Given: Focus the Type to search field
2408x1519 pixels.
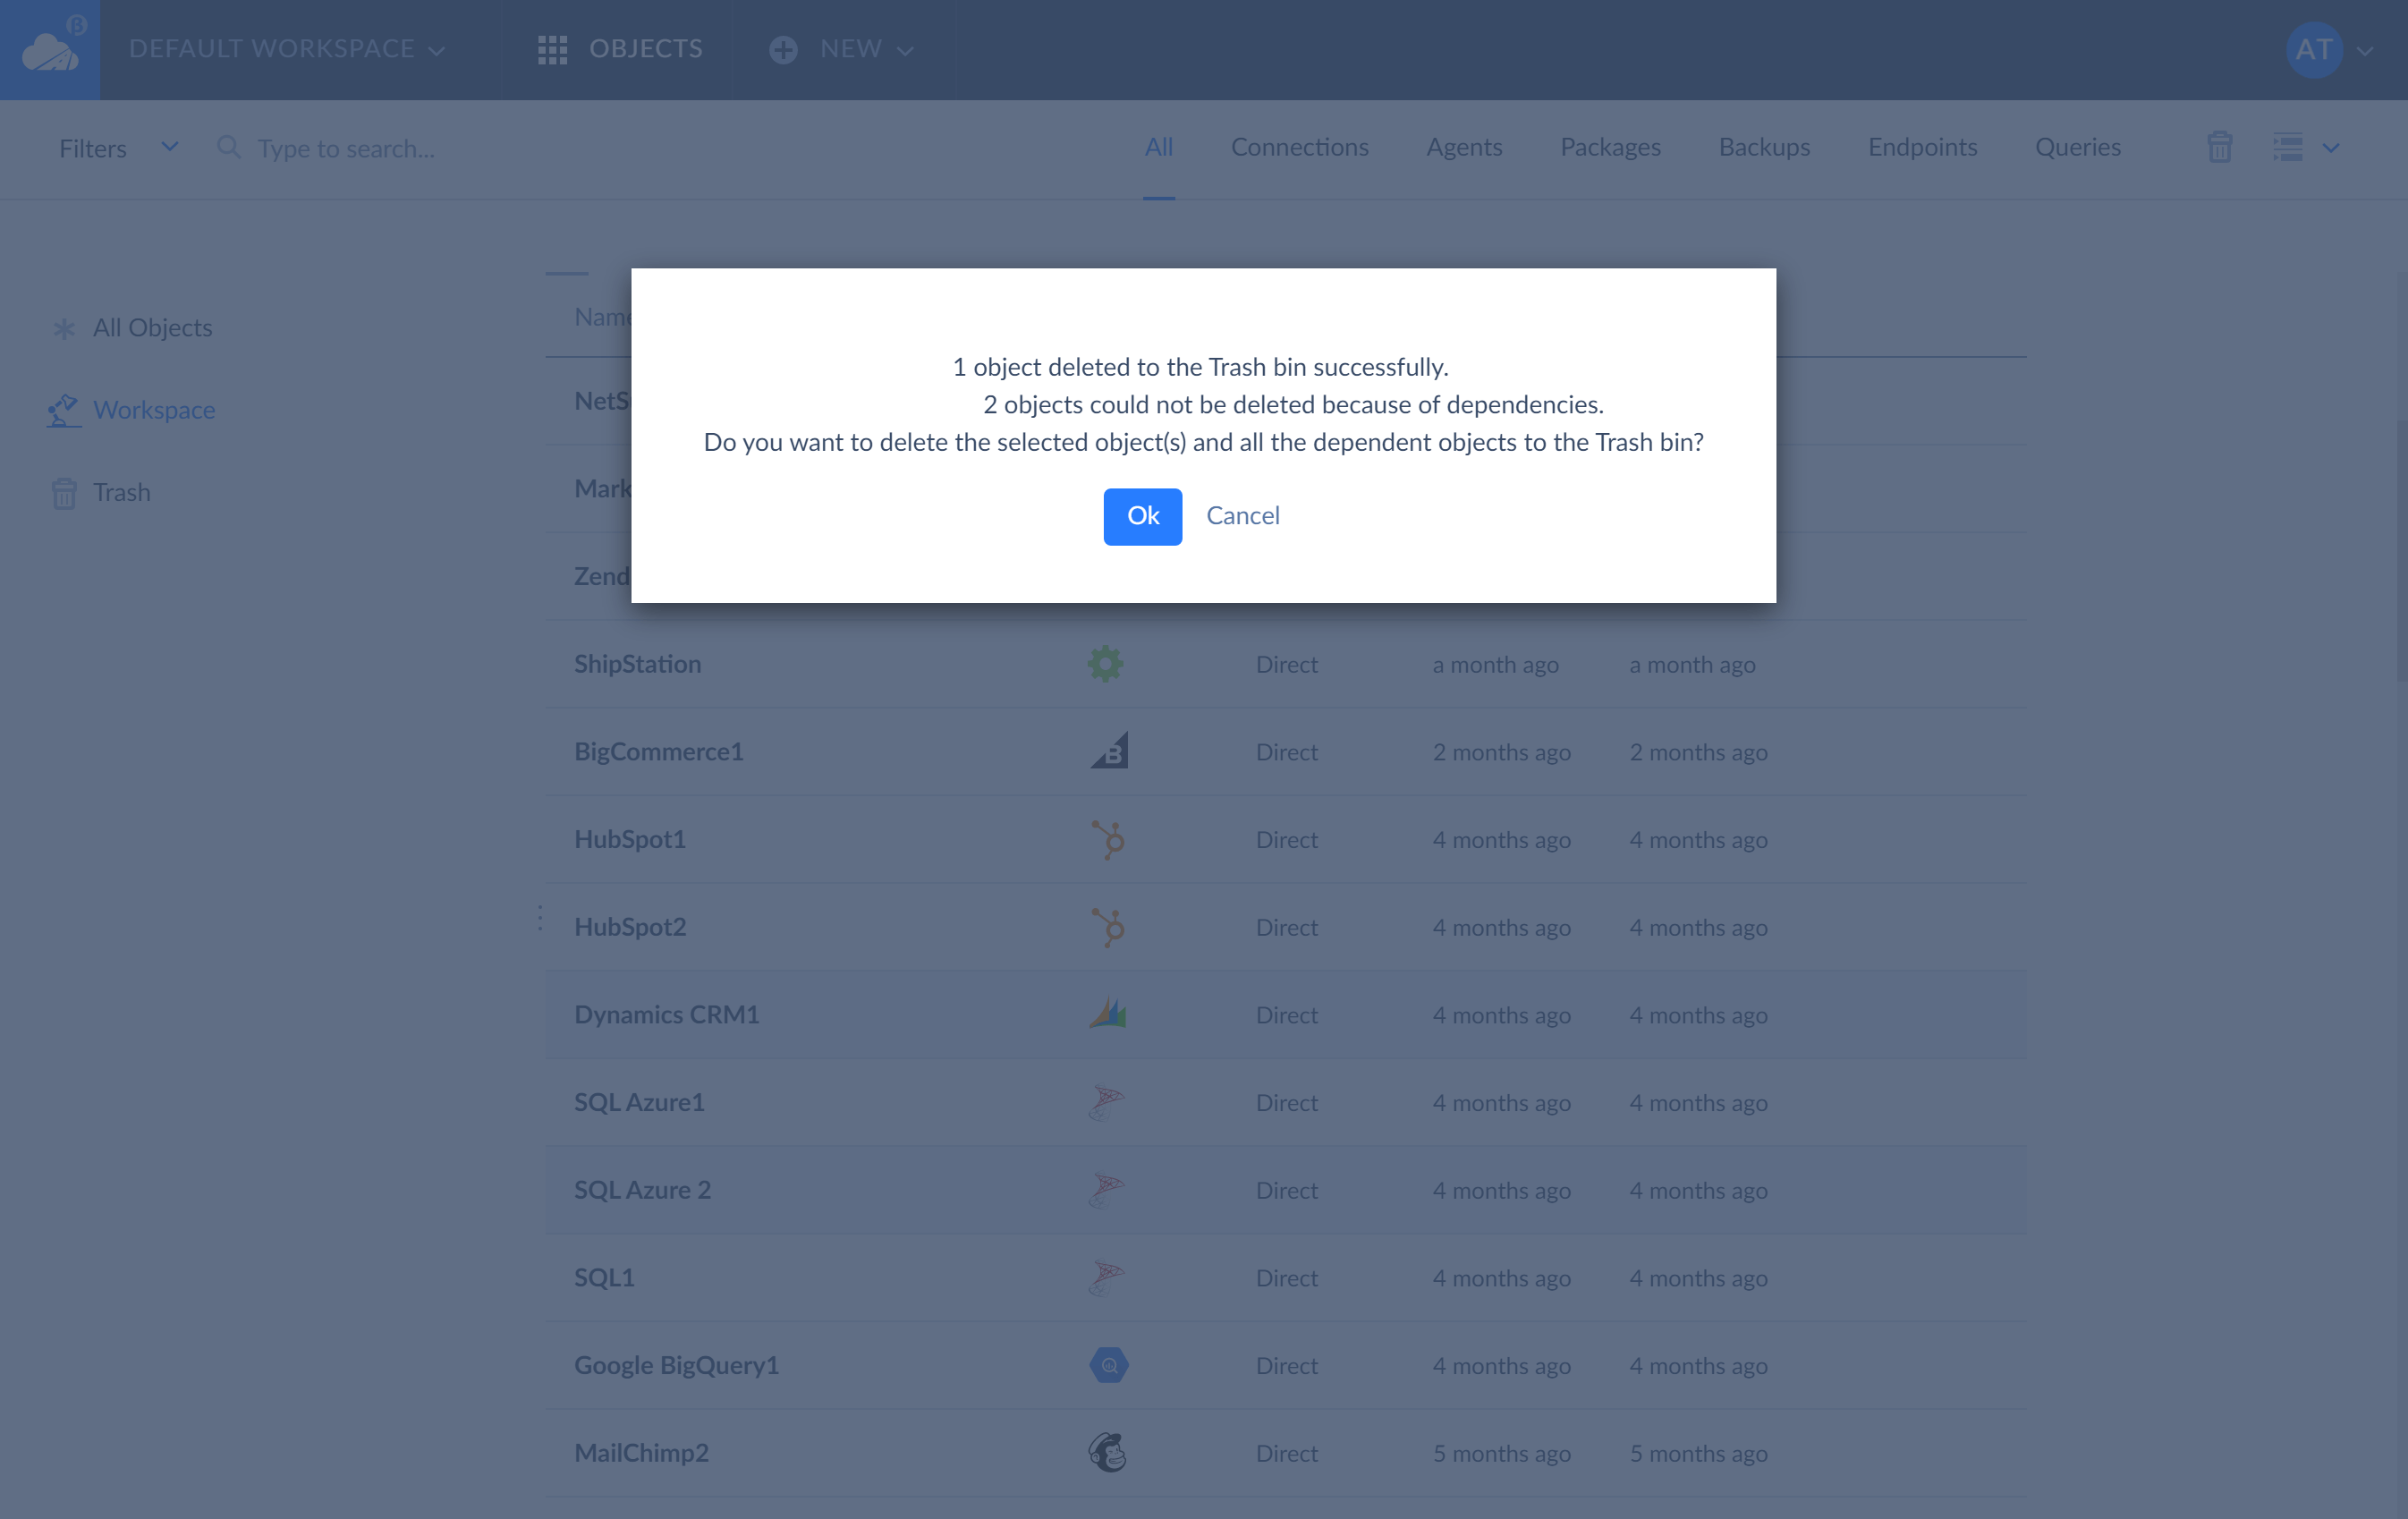Looking at the screenshot, I should coord(346,148).
